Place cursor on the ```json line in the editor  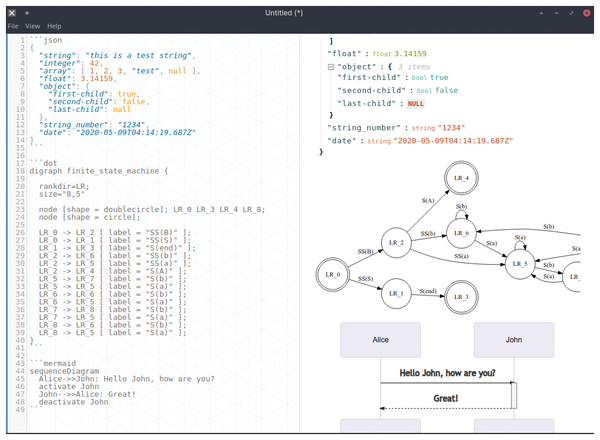click(x=46, y=41)
